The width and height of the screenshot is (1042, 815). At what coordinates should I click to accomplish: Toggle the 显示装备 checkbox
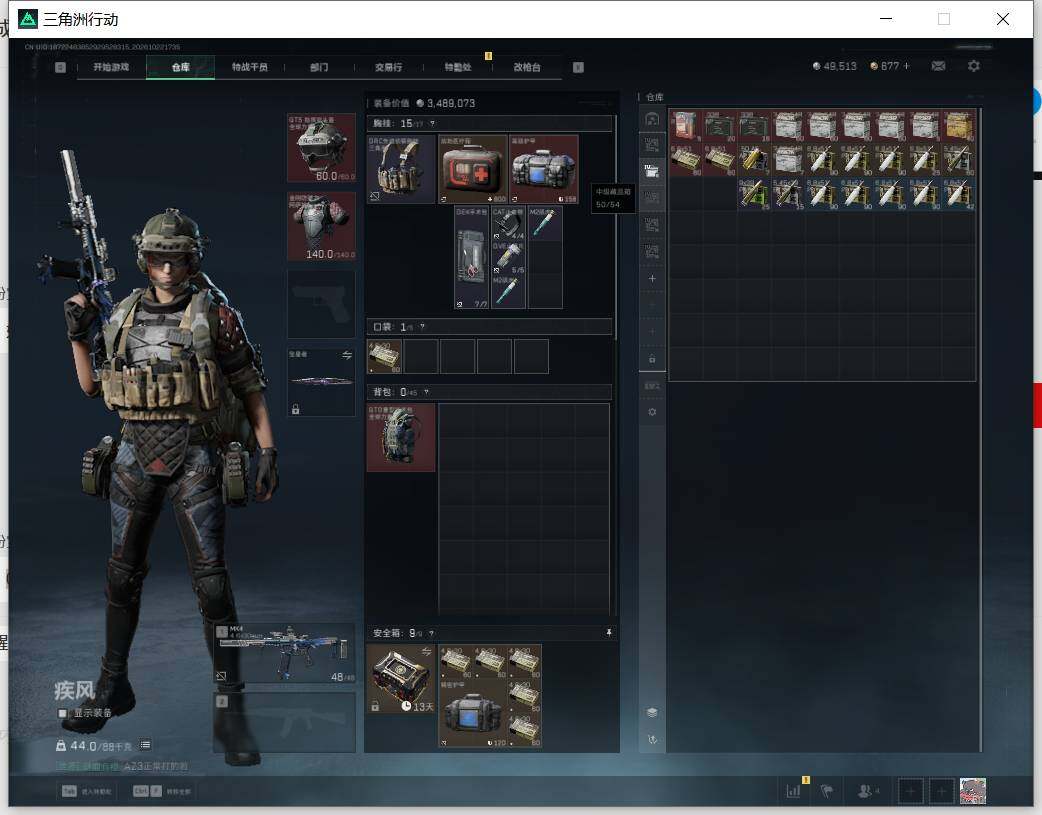point(62,713)
